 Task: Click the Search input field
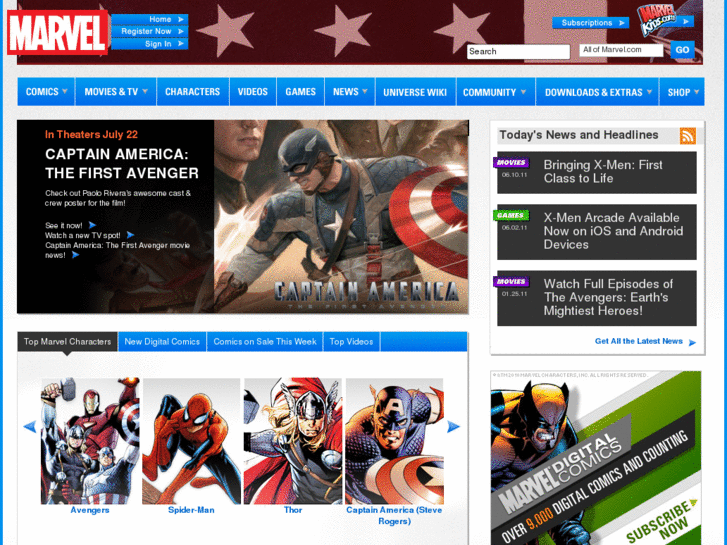coord(518,51)
